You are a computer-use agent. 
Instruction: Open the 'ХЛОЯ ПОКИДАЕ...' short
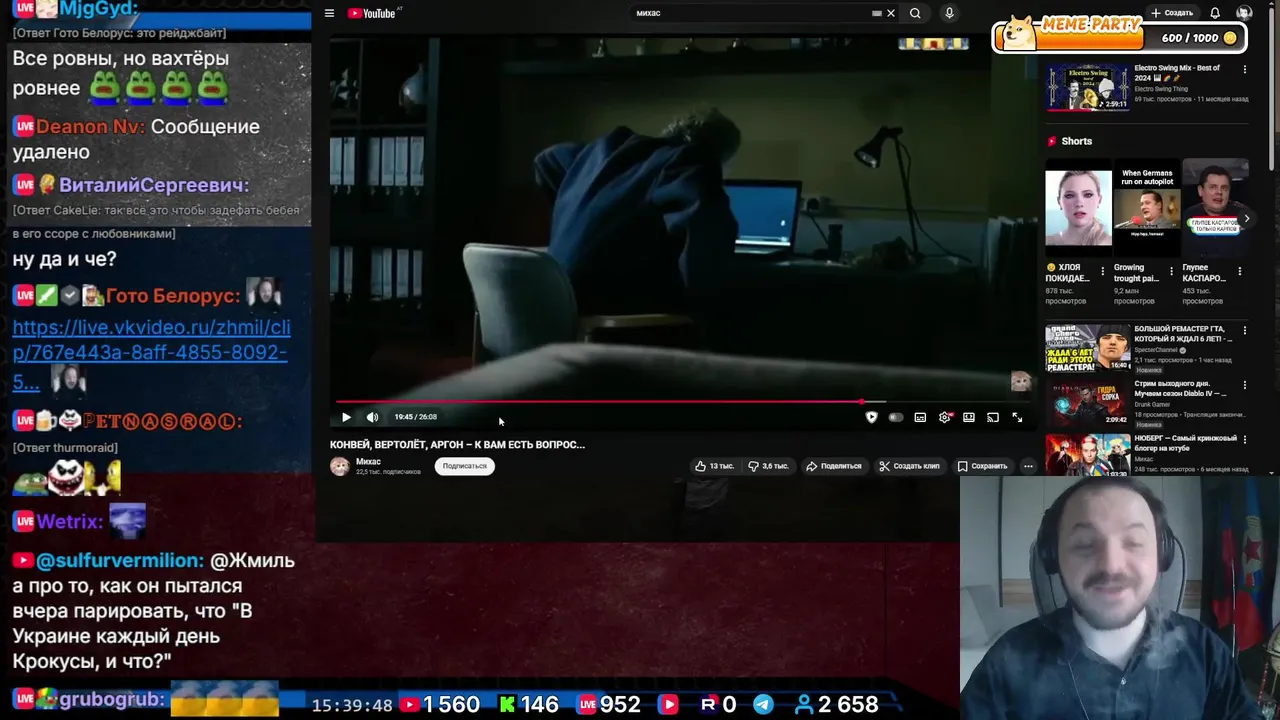1078,208
